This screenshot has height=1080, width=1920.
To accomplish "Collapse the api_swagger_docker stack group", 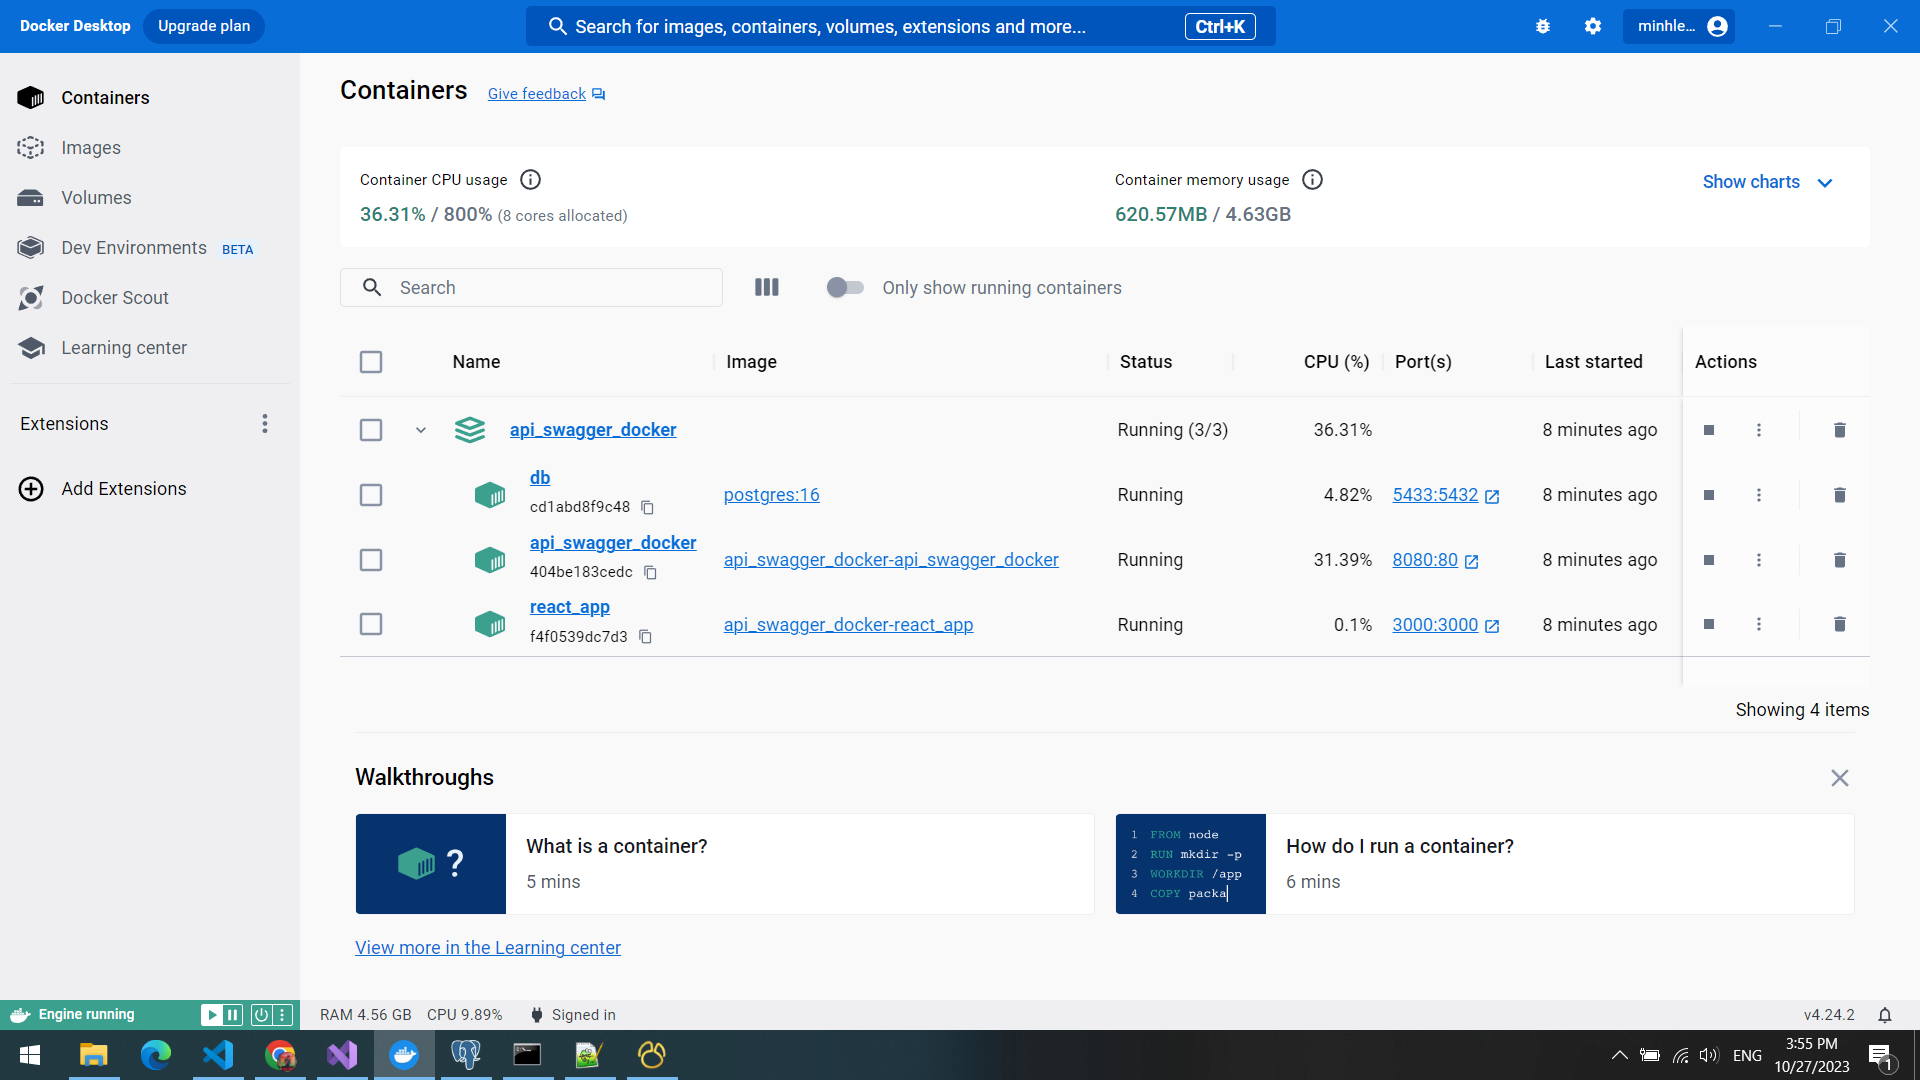I will [421, 430].
